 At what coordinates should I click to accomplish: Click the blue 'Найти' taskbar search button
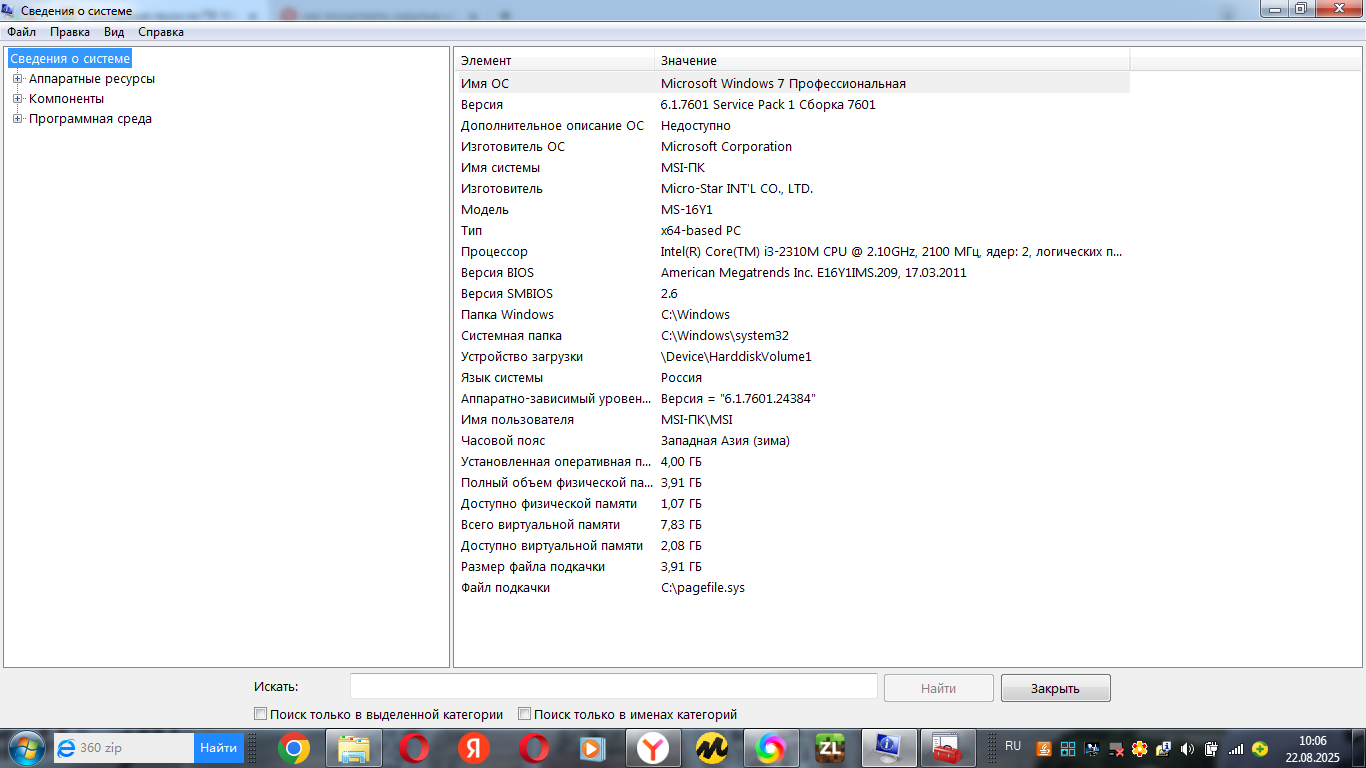[218, 748]
